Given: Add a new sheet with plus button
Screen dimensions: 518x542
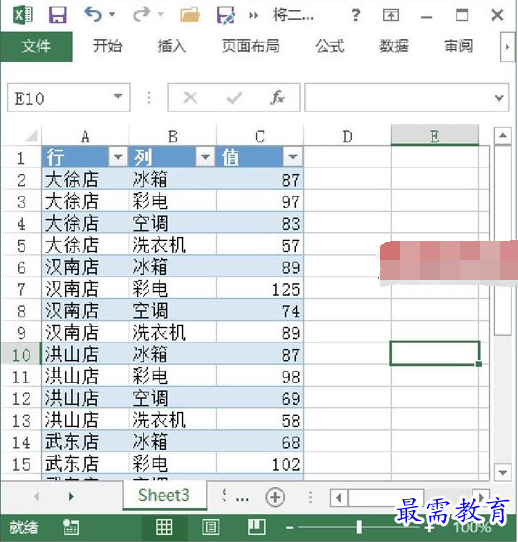Looking at the screenshot, I should pyautogui.click(x=275, y=497).
